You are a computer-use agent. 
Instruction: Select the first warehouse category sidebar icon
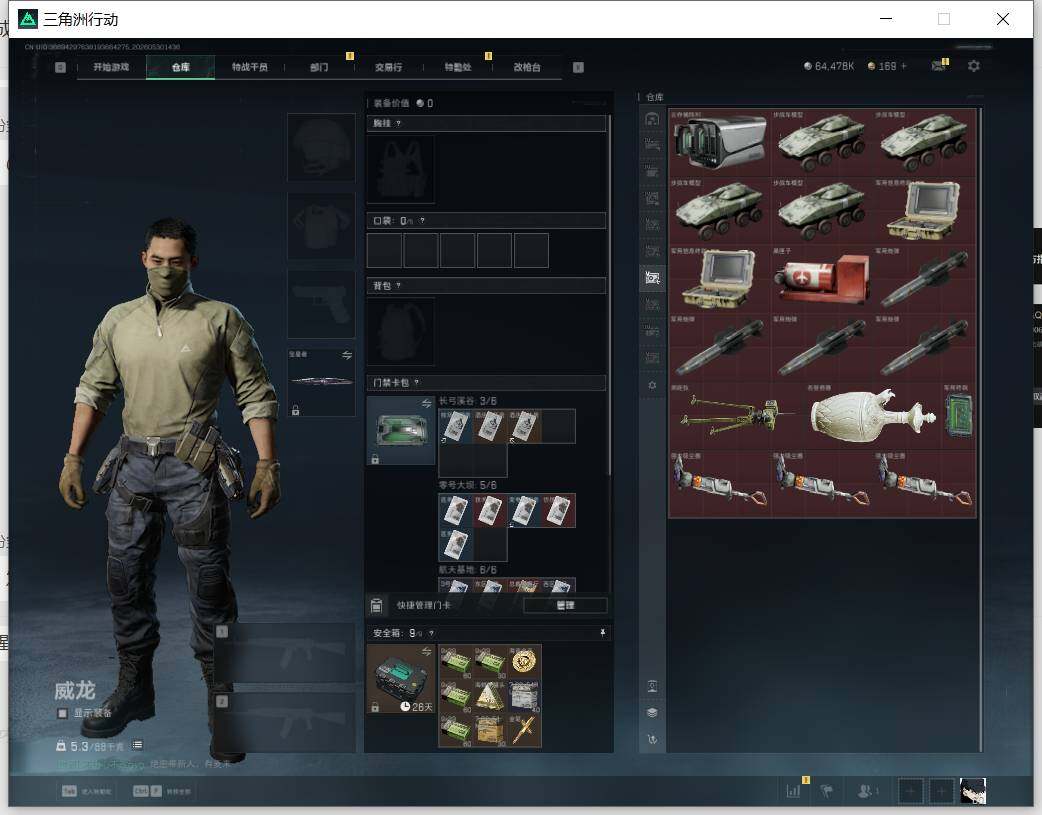[652, 119]
